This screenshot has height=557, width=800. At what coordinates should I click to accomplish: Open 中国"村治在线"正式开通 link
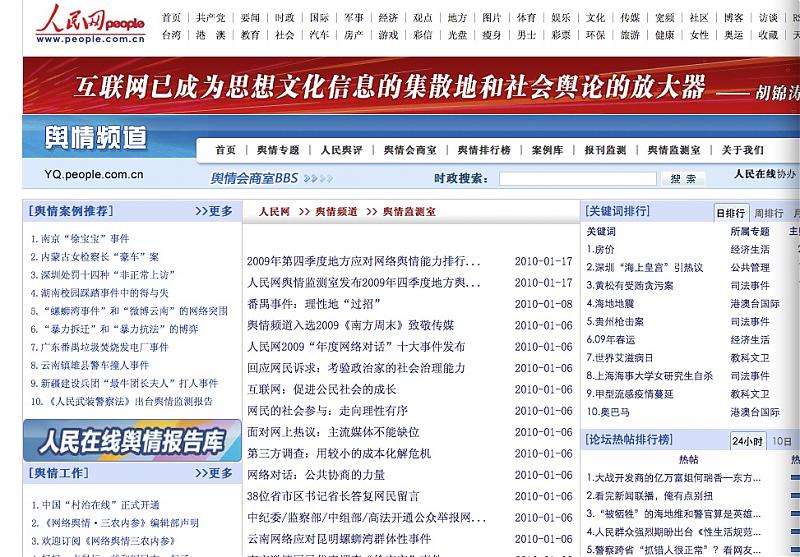[x=95, y=505]
